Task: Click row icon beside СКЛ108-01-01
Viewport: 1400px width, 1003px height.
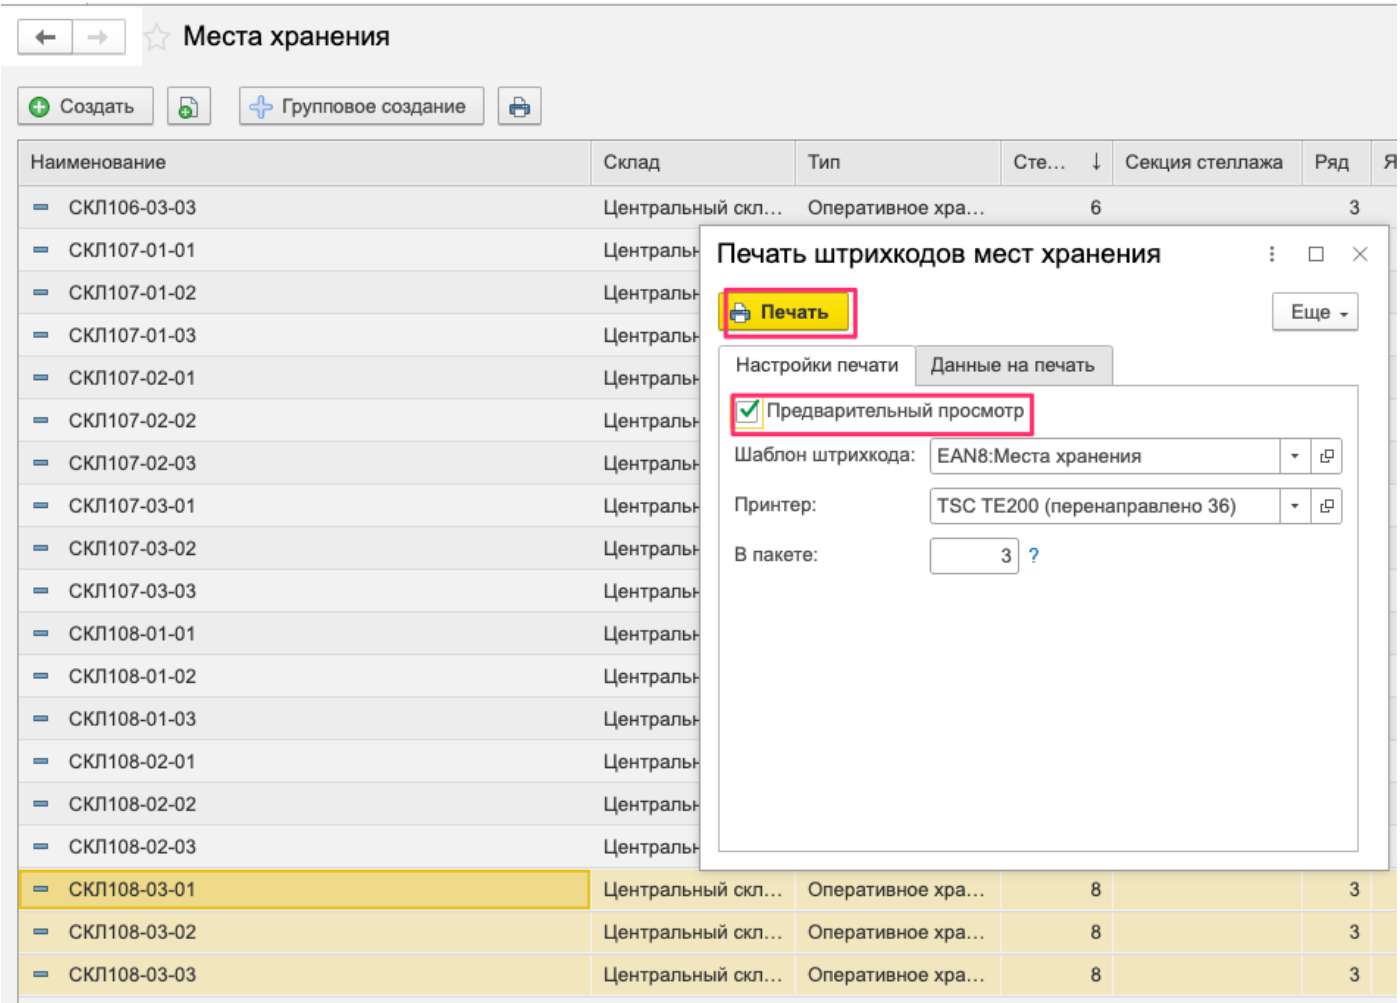Action: (x=41, y=634)
